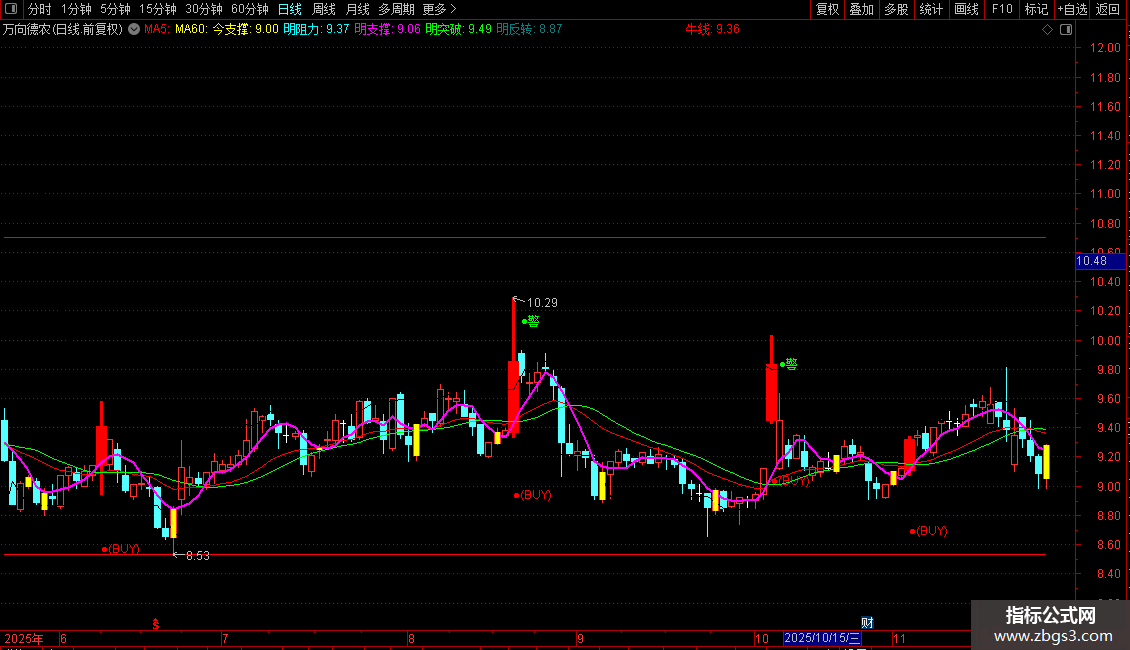1130x650 pixels.
Task: Switch to 1分钟 period
Action: click(76, 9)
